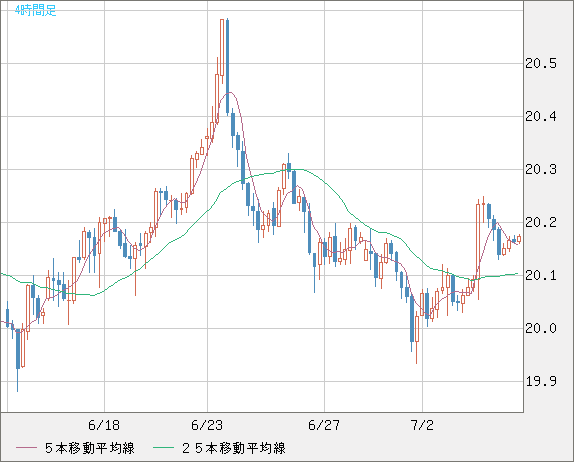574x462 pixels.
Task: Select the 20.1 price axis label
Action: (x=541, y=275)
